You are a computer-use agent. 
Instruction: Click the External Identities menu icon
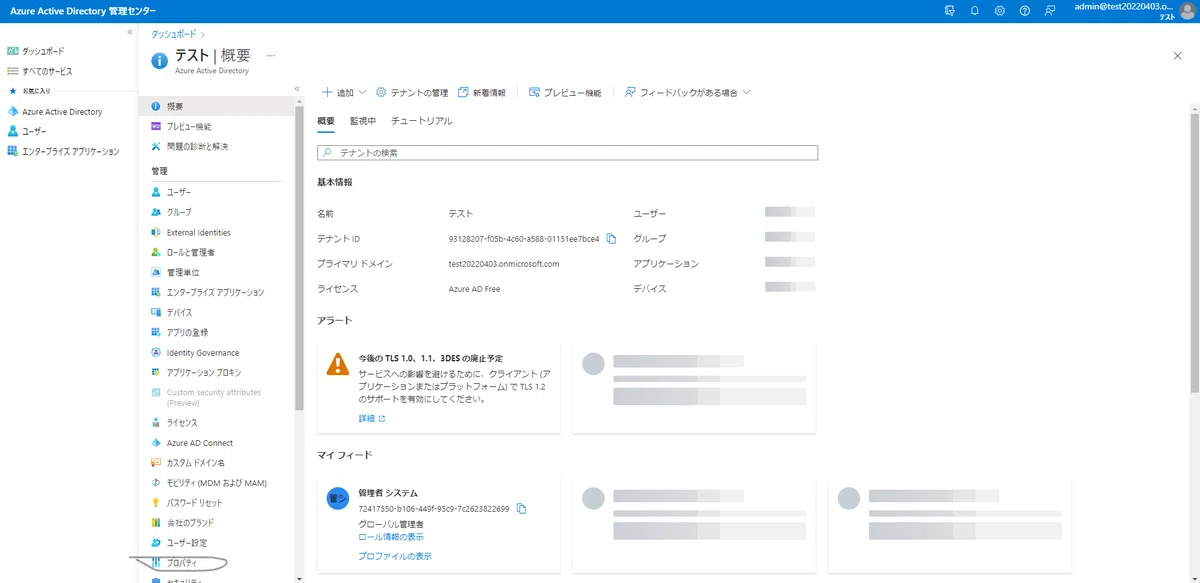coord(156,233)
